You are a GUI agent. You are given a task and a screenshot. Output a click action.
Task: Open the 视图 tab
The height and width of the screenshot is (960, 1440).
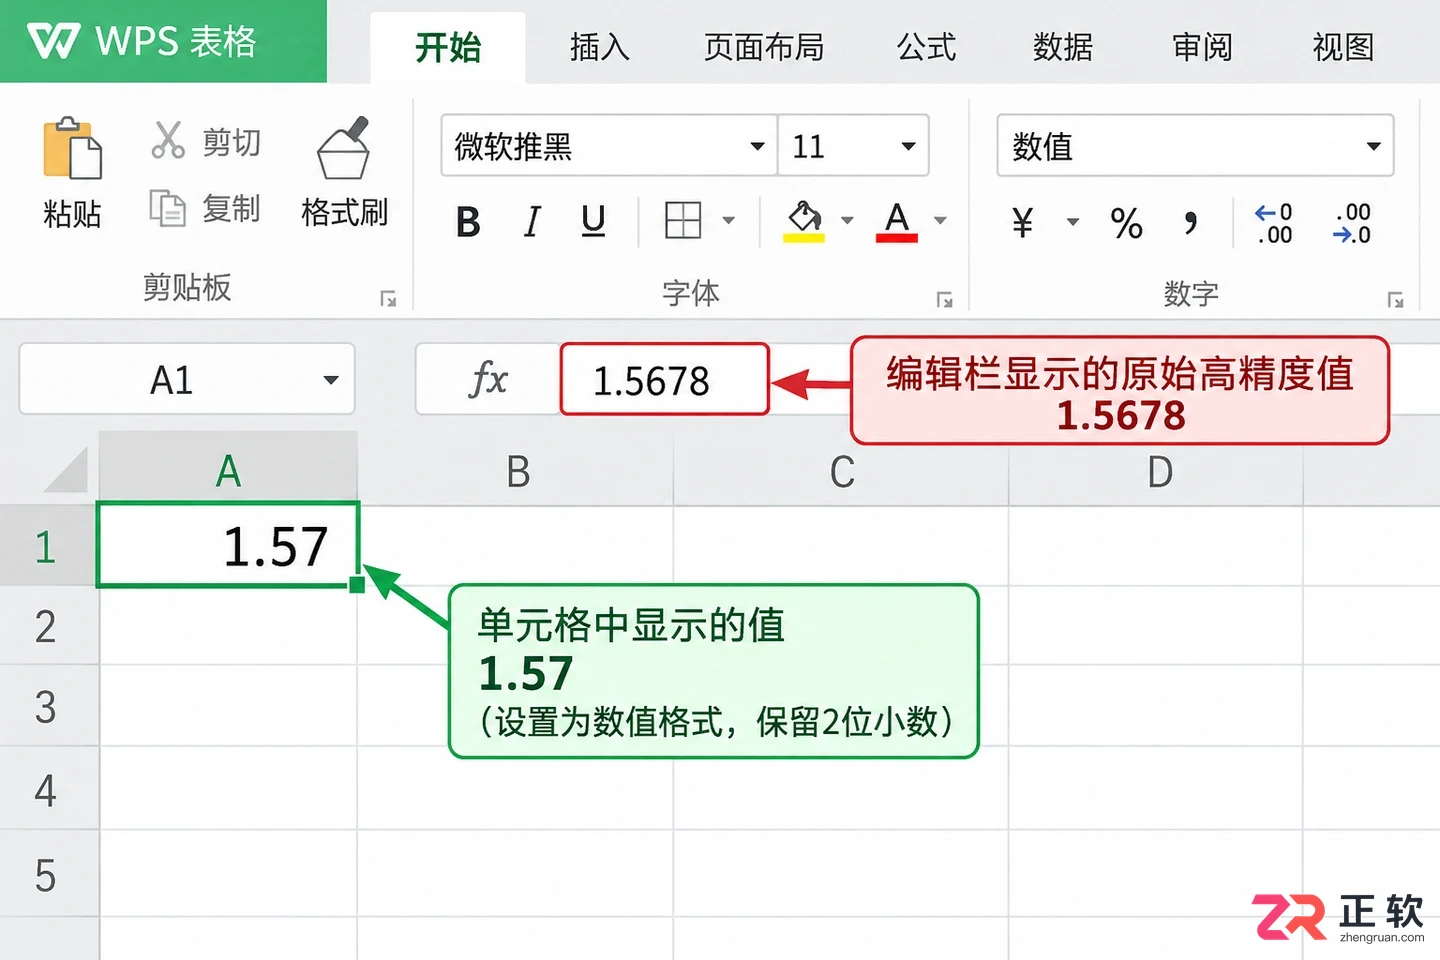pyautogui.click(x=1343, y=47)
